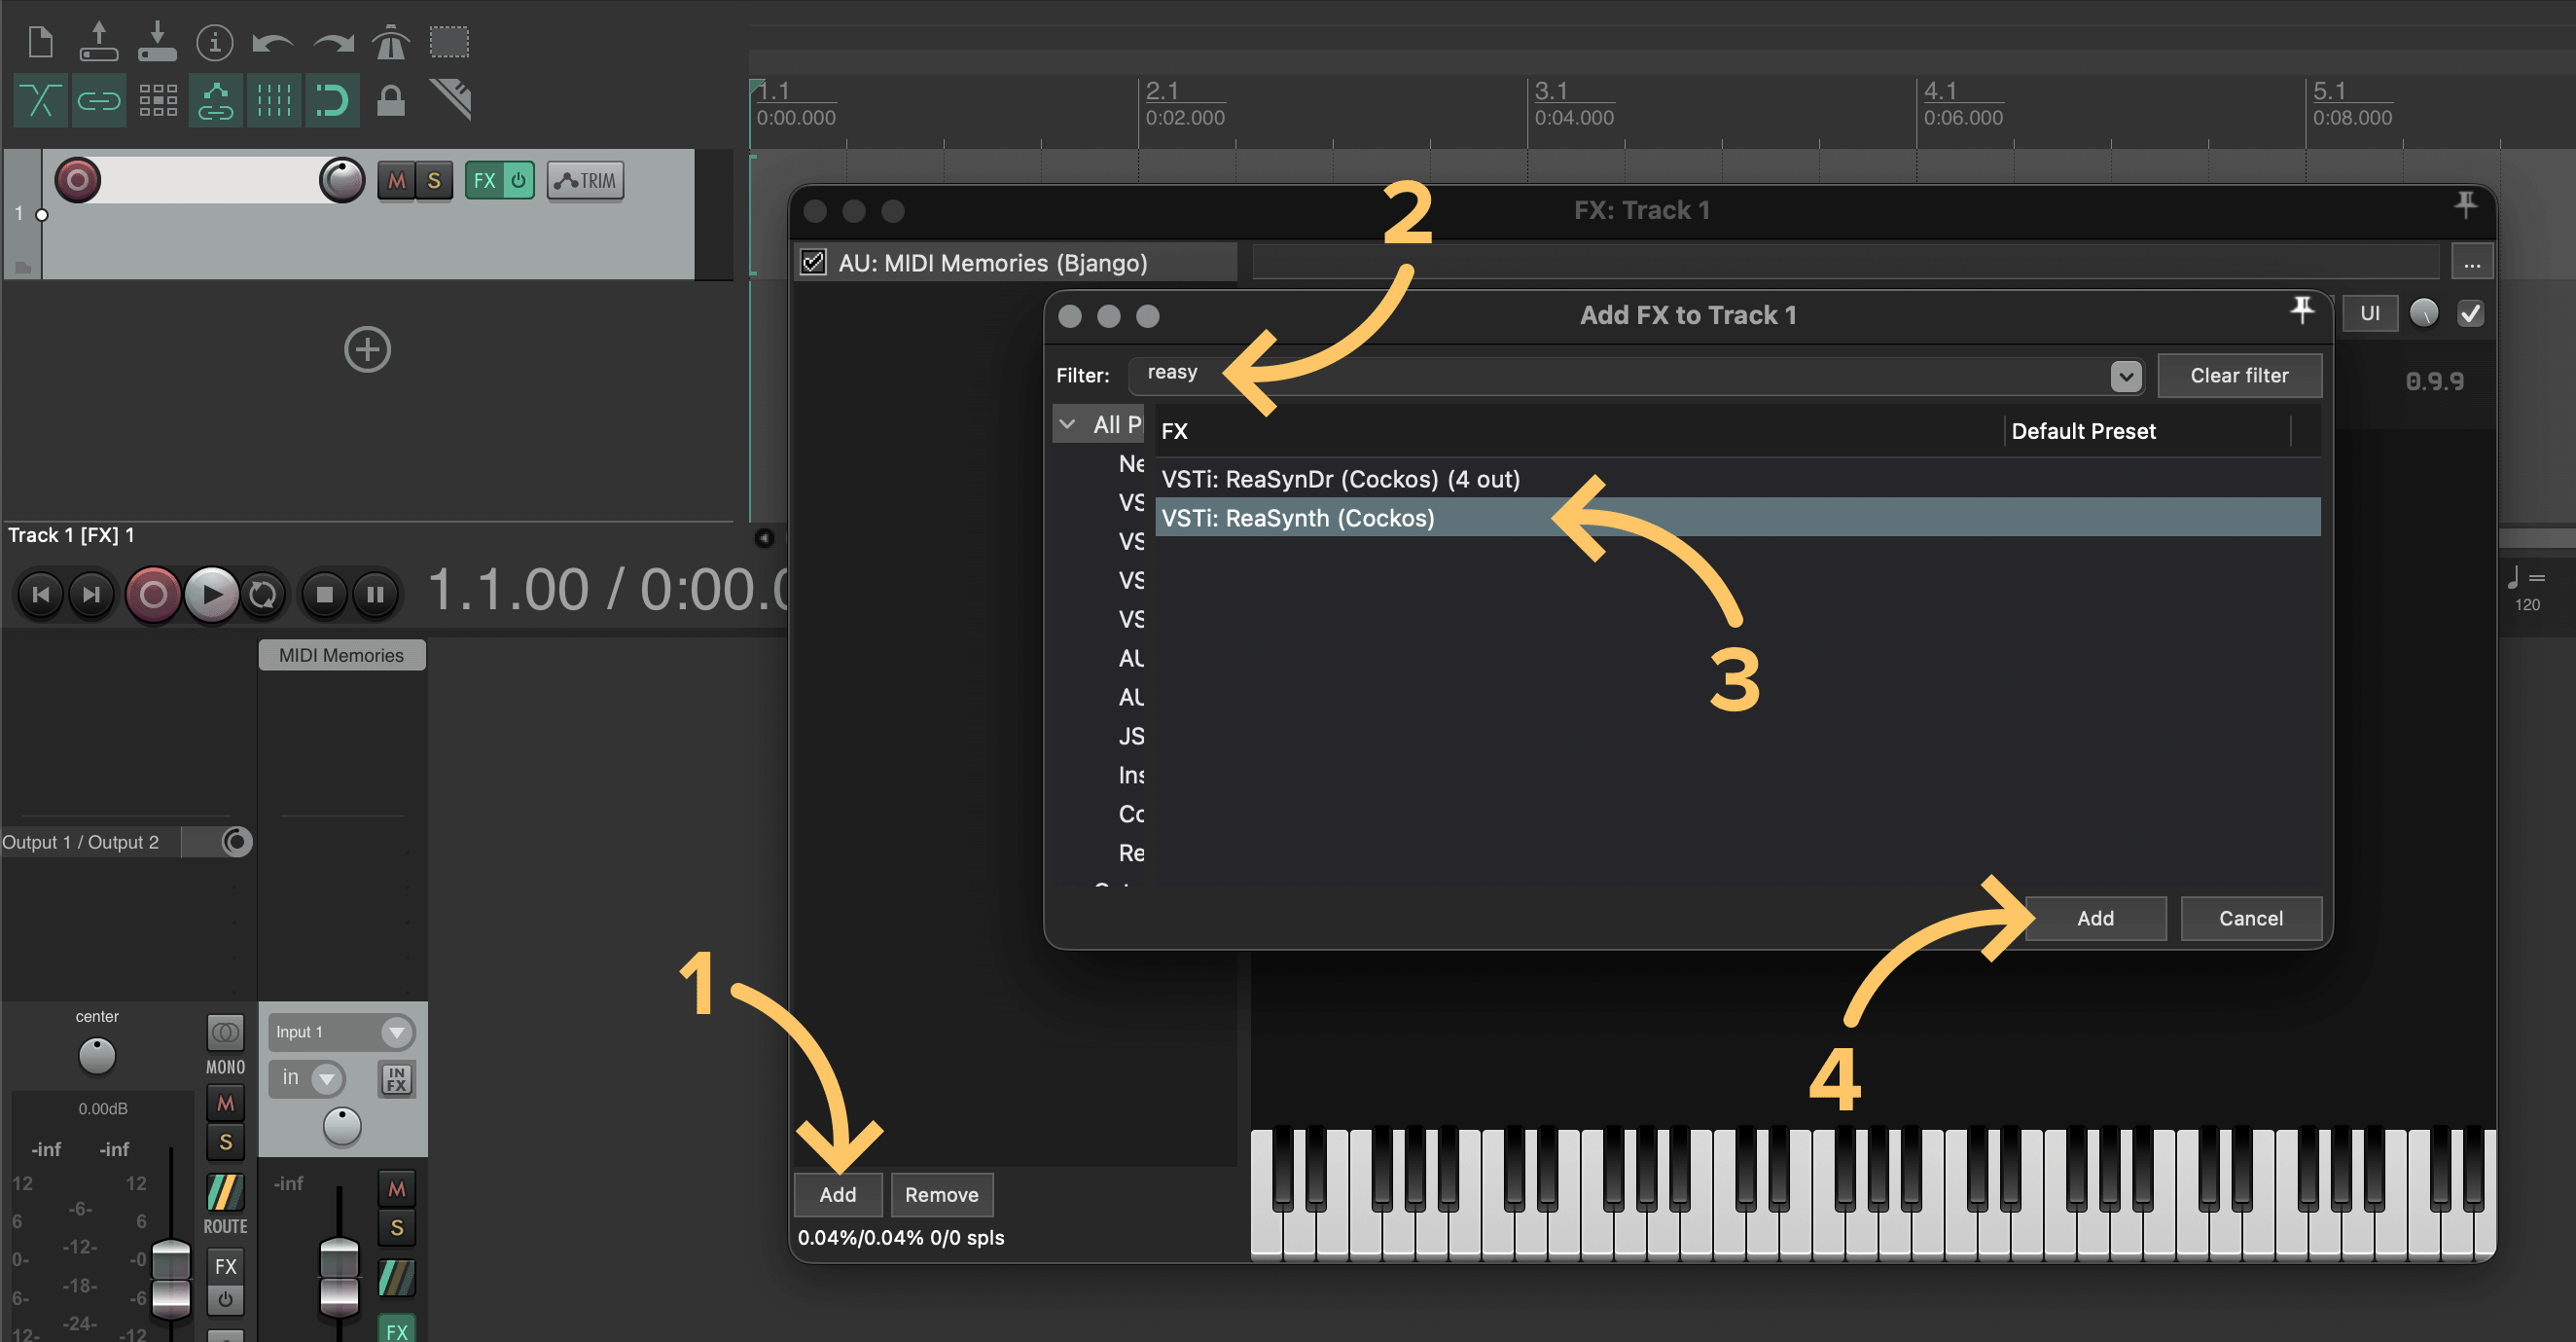Toggle repeat loop in transport

pyautogui.click(x=263, y=595)
